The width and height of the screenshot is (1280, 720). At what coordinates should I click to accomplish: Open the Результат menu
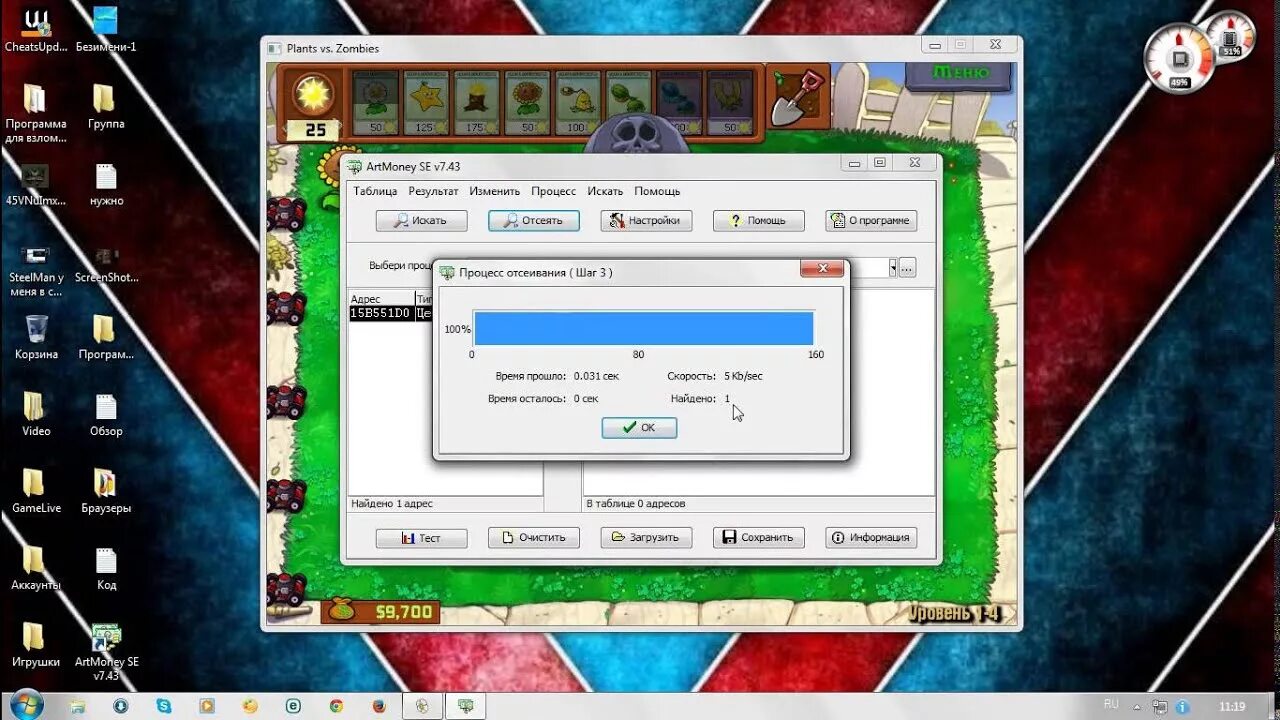pyautogui.click(x=433, y=191)
